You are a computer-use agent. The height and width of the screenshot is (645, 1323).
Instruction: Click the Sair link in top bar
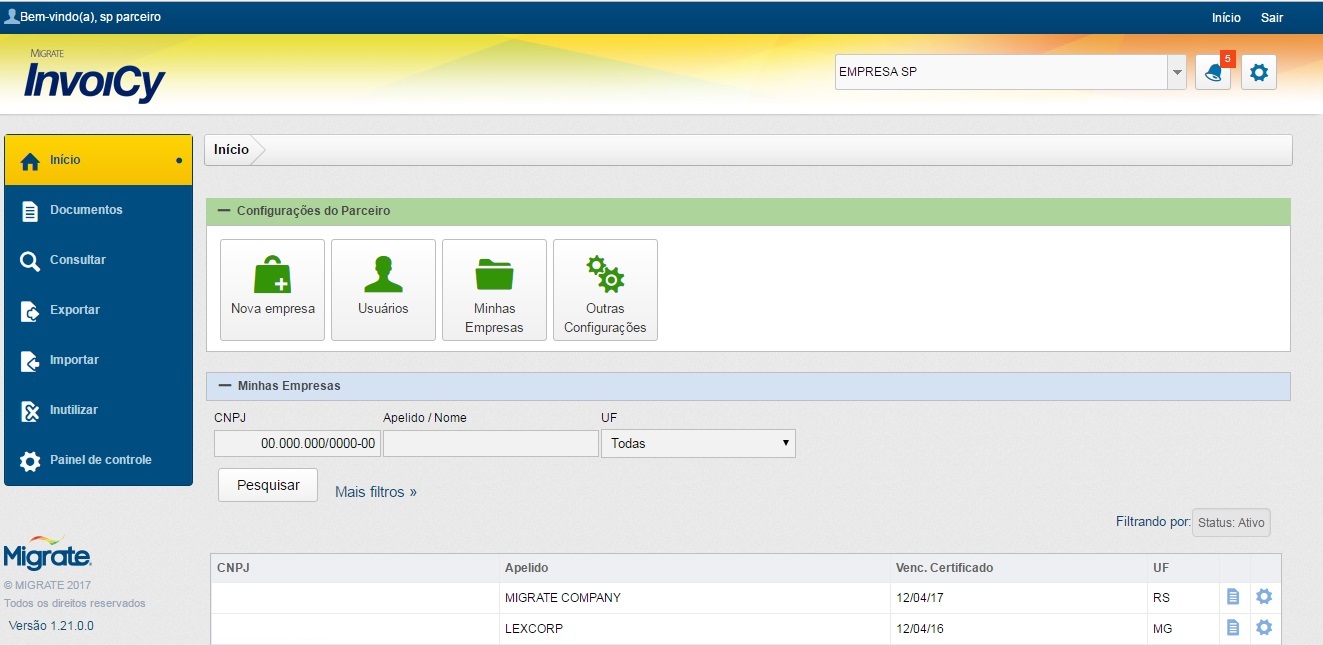pos(1272,18)
